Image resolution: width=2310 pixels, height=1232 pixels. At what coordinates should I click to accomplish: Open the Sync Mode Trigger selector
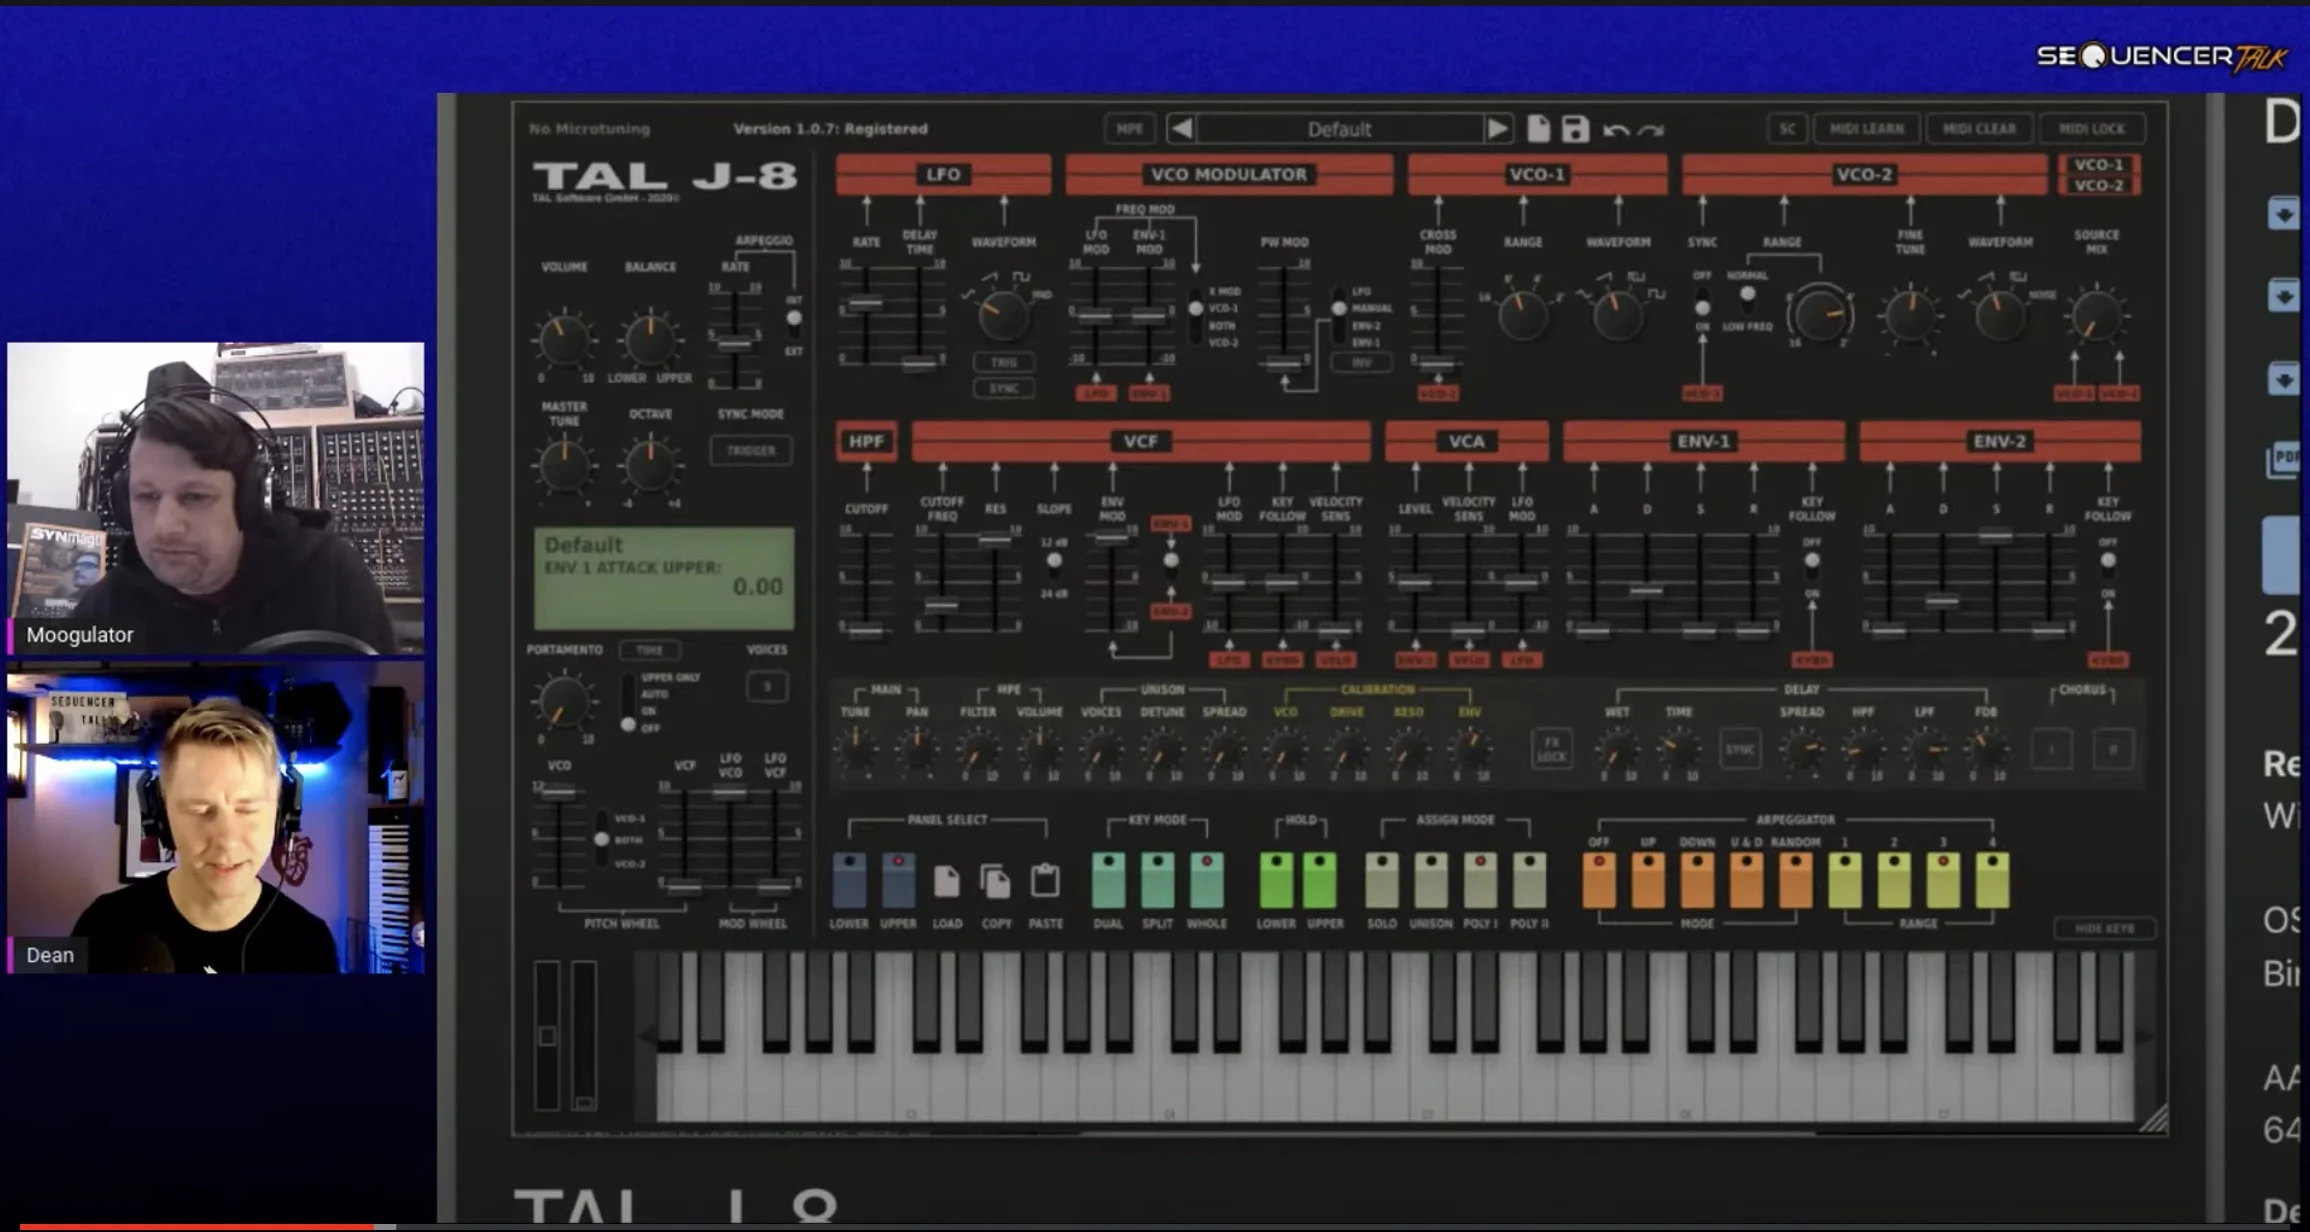coord(751,451)
